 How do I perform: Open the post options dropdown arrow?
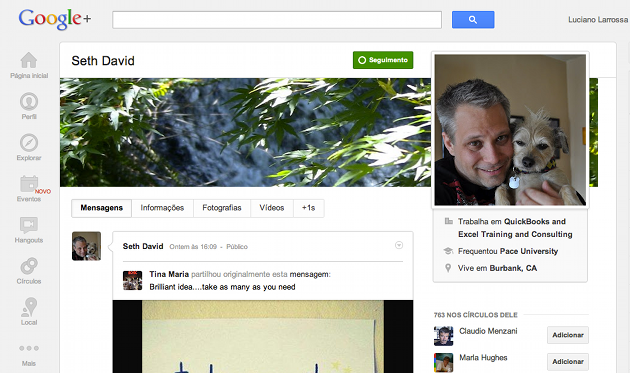(399, 245)
